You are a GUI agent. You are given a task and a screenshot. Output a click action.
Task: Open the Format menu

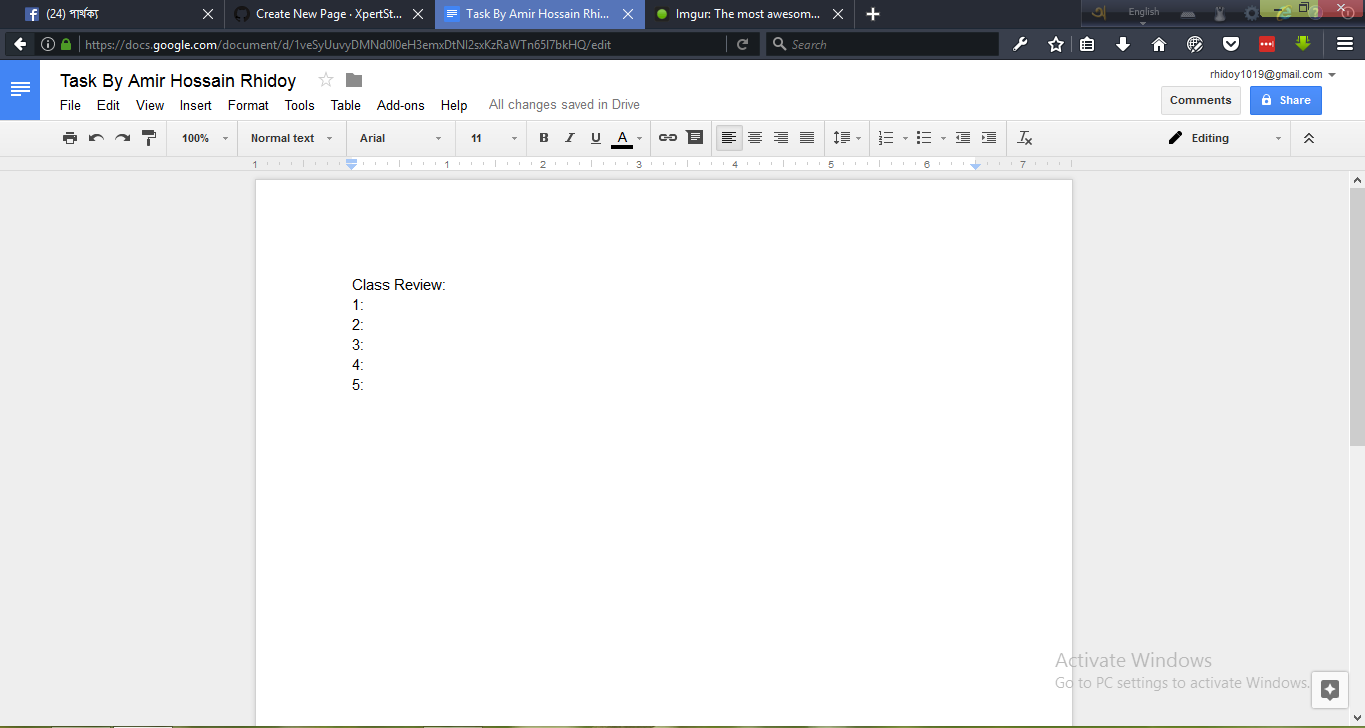pos(248,105)
